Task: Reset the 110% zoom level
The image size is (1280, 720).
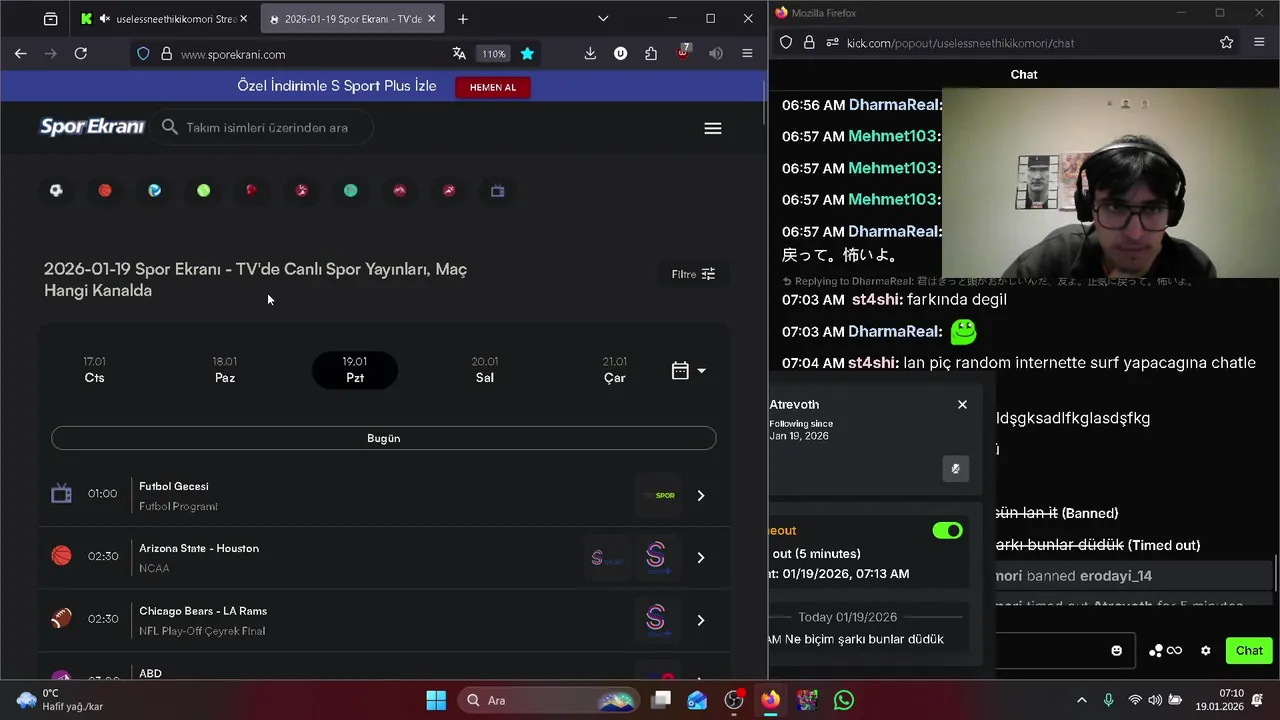Action: point(493,54)
